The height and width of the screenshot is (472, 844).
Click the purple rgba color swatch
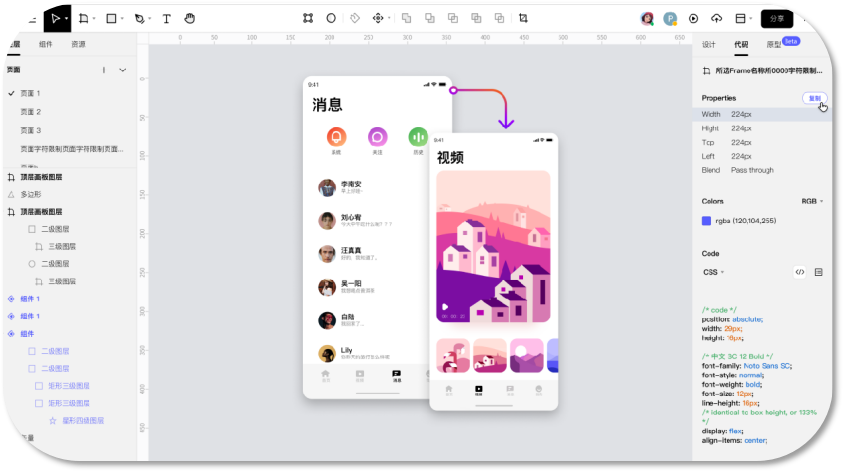click(707, 221)
